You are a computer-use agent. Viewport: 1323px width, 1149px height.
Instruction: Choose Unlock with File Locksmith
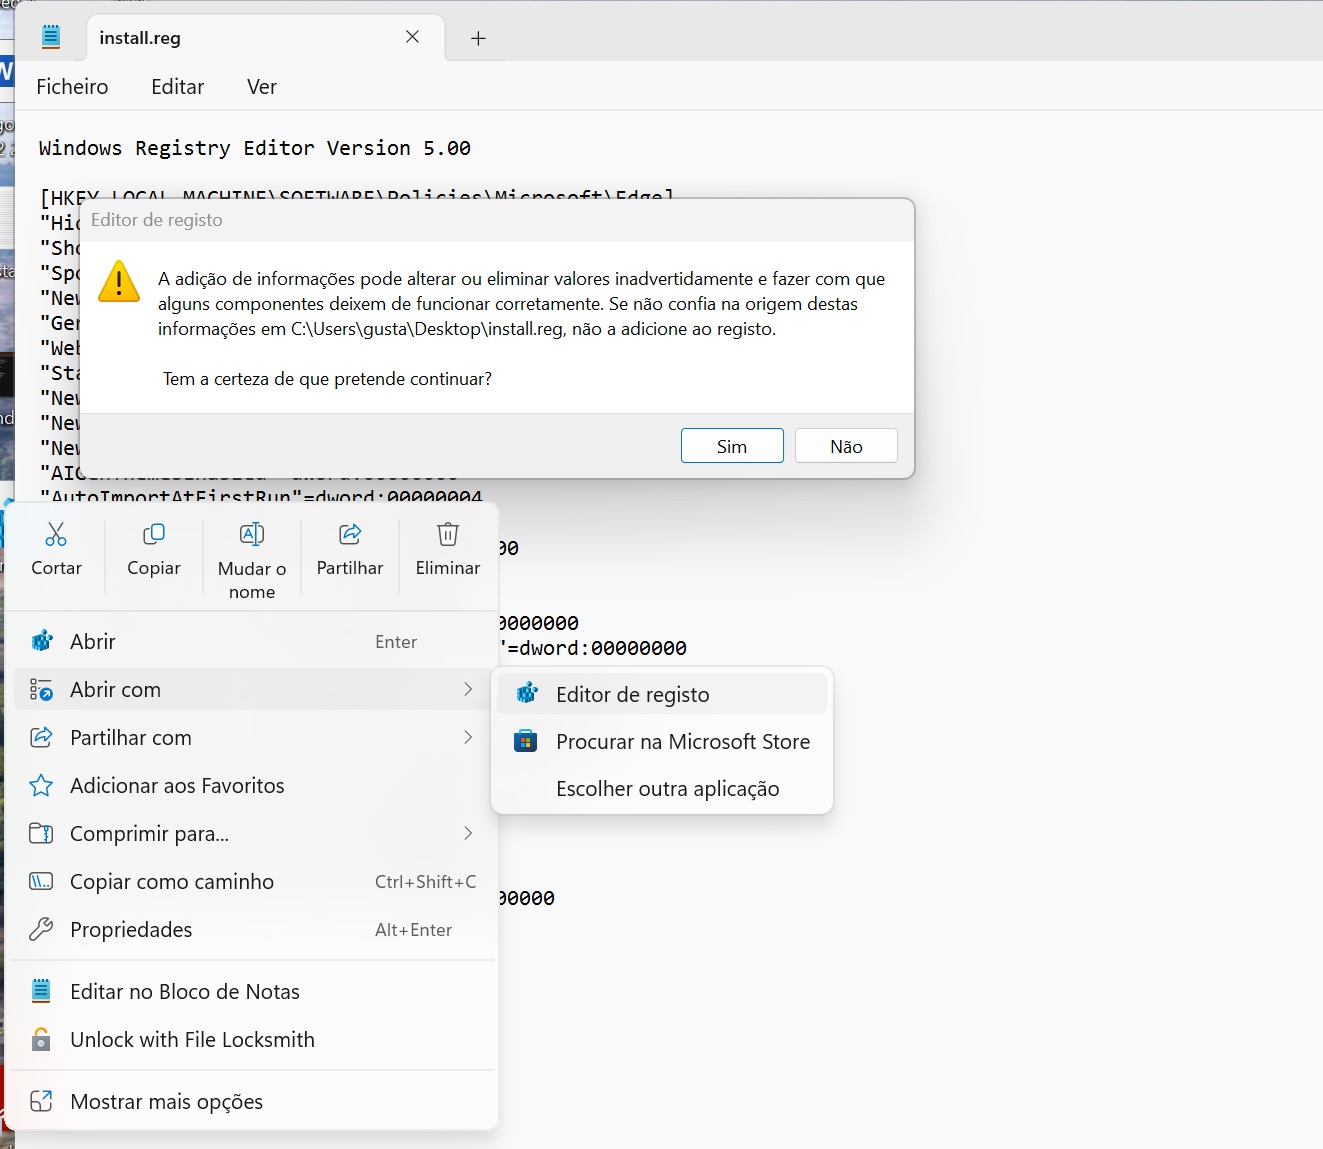click(x=192, y=1040)
